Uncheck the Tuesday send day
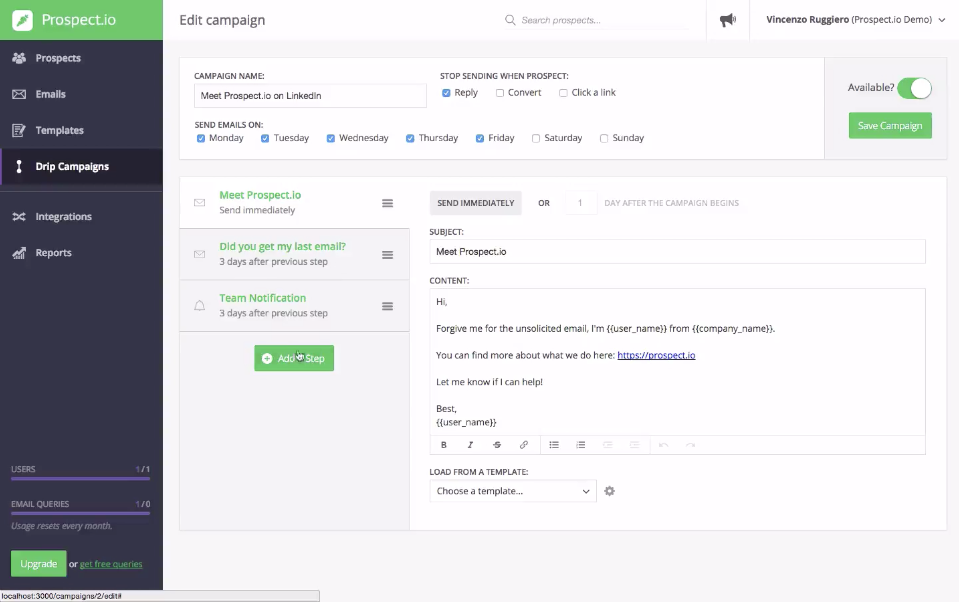The width and height of the screenshot is (959, 602). point(265,138)
